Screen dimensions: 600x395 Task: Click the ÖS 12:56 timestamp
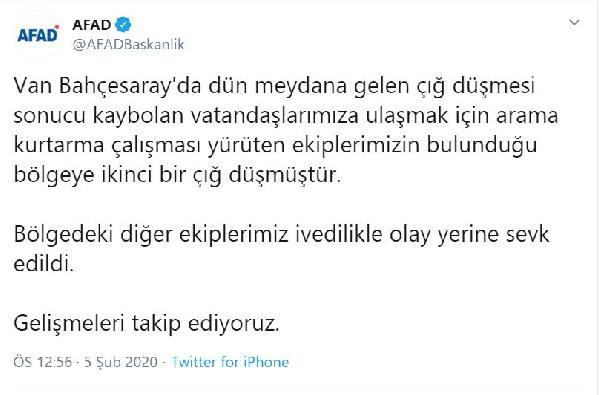point(42,362)
